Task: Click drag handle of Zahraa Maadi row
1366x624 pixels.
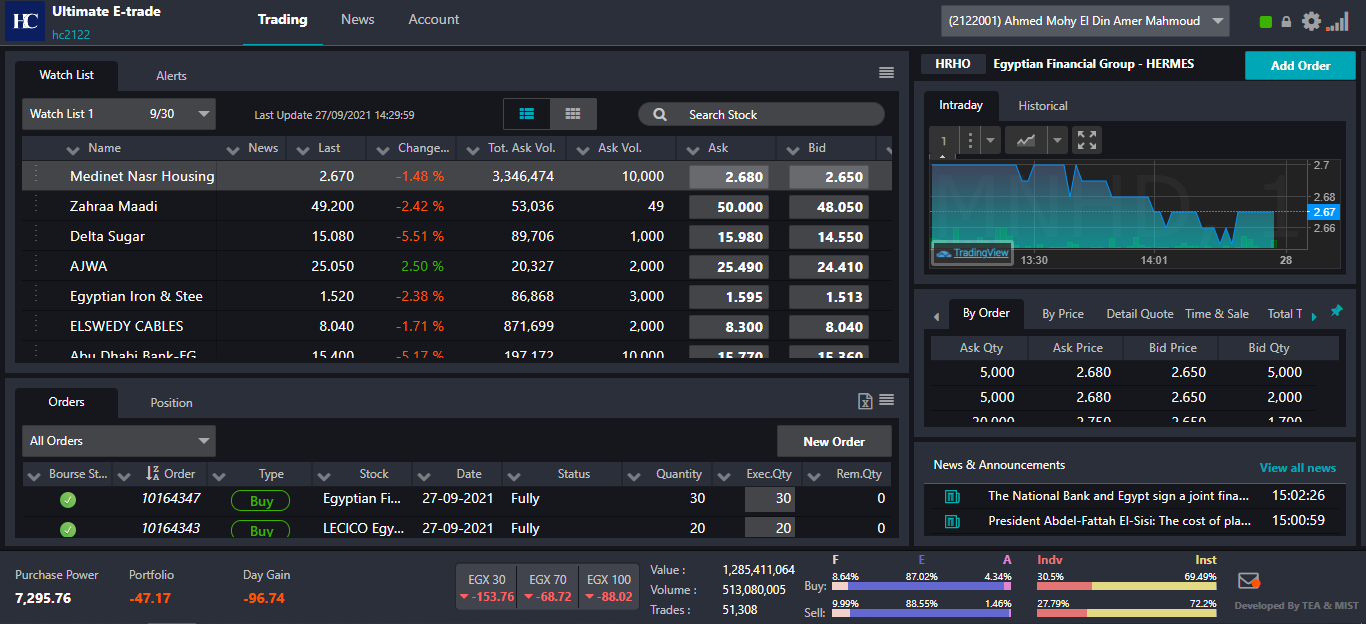Action: [36, 205]
